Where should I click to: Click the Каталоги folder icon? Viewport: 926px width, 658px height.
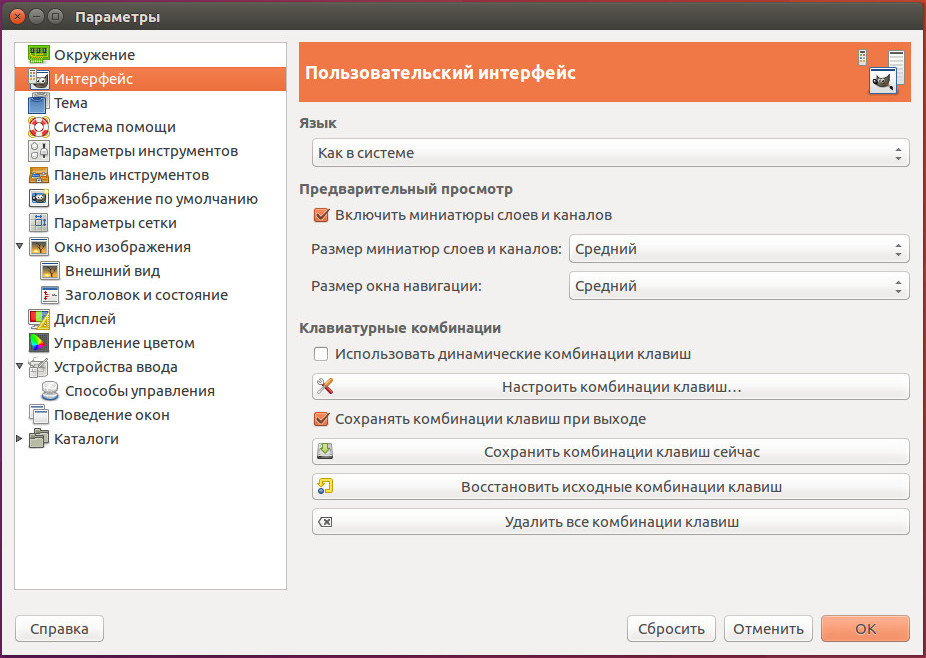coord(39,439)
